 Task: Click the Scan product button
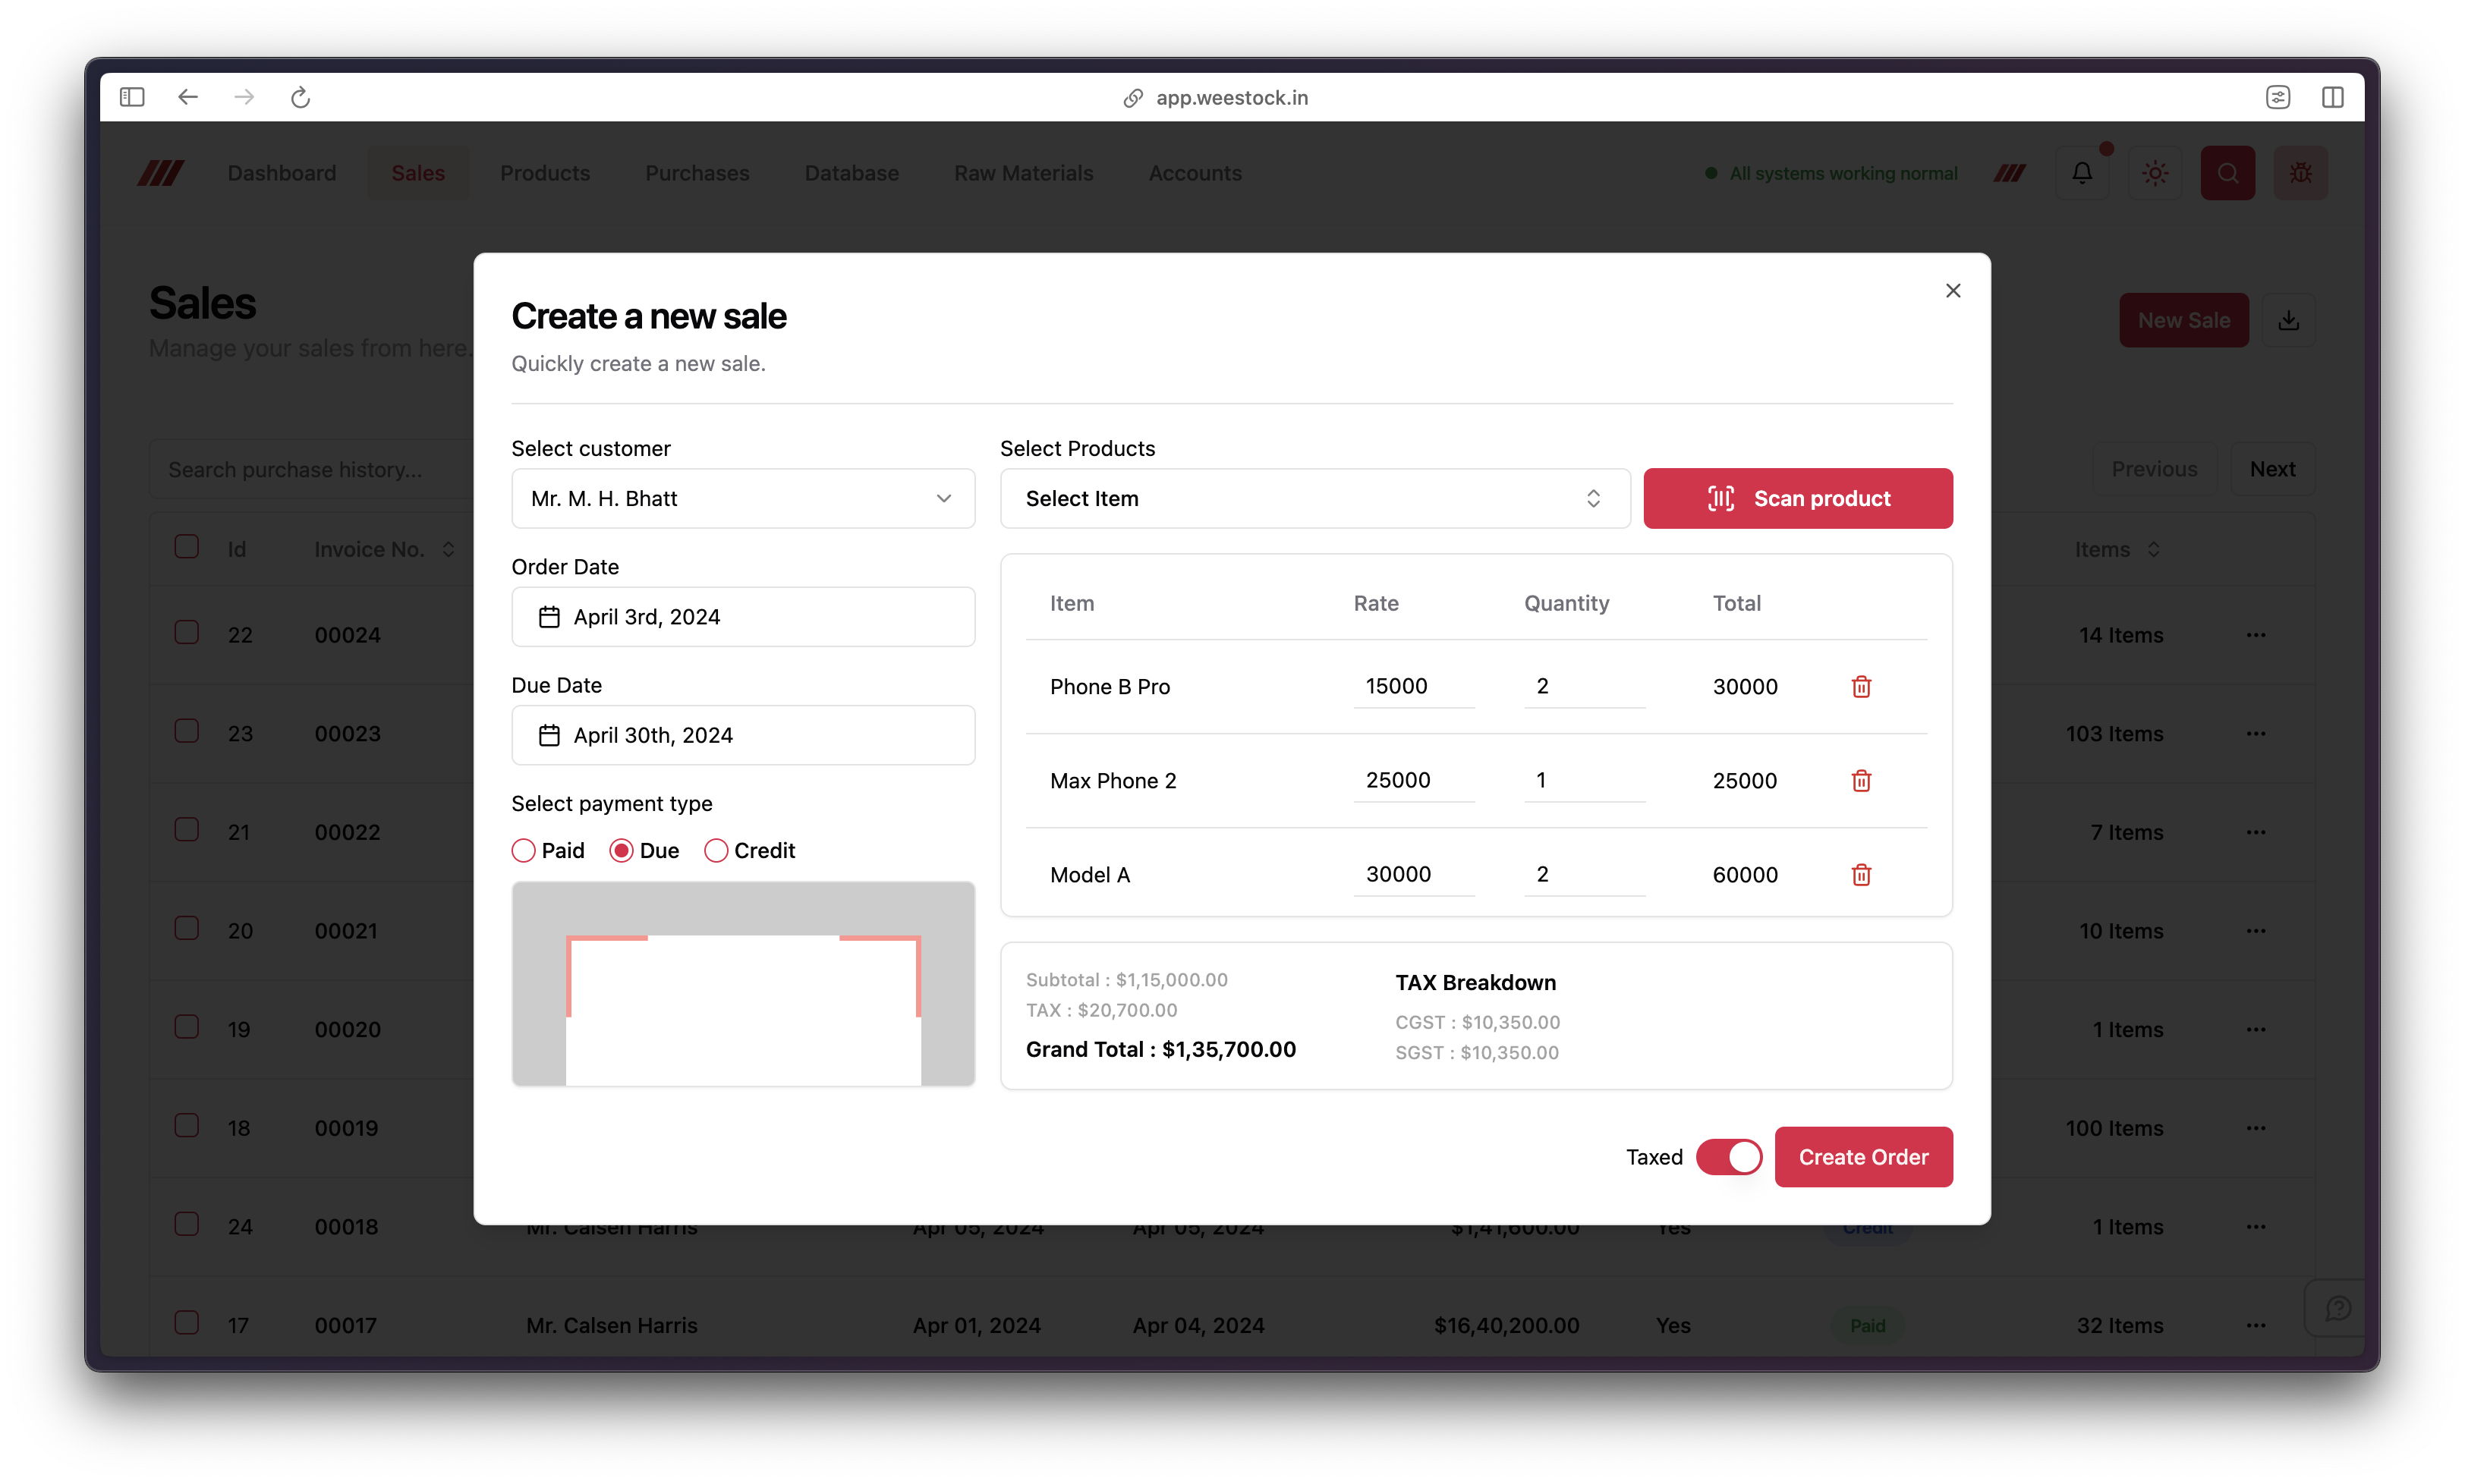1797,499
